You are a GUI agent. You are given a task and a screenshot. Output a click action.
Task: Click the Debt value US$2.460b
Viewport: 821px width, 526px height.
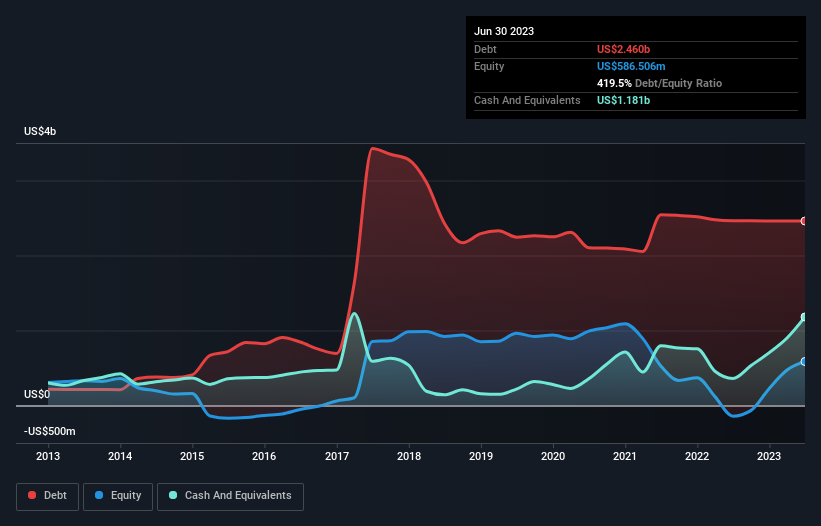pyautogui.click(x=623, y=49)
